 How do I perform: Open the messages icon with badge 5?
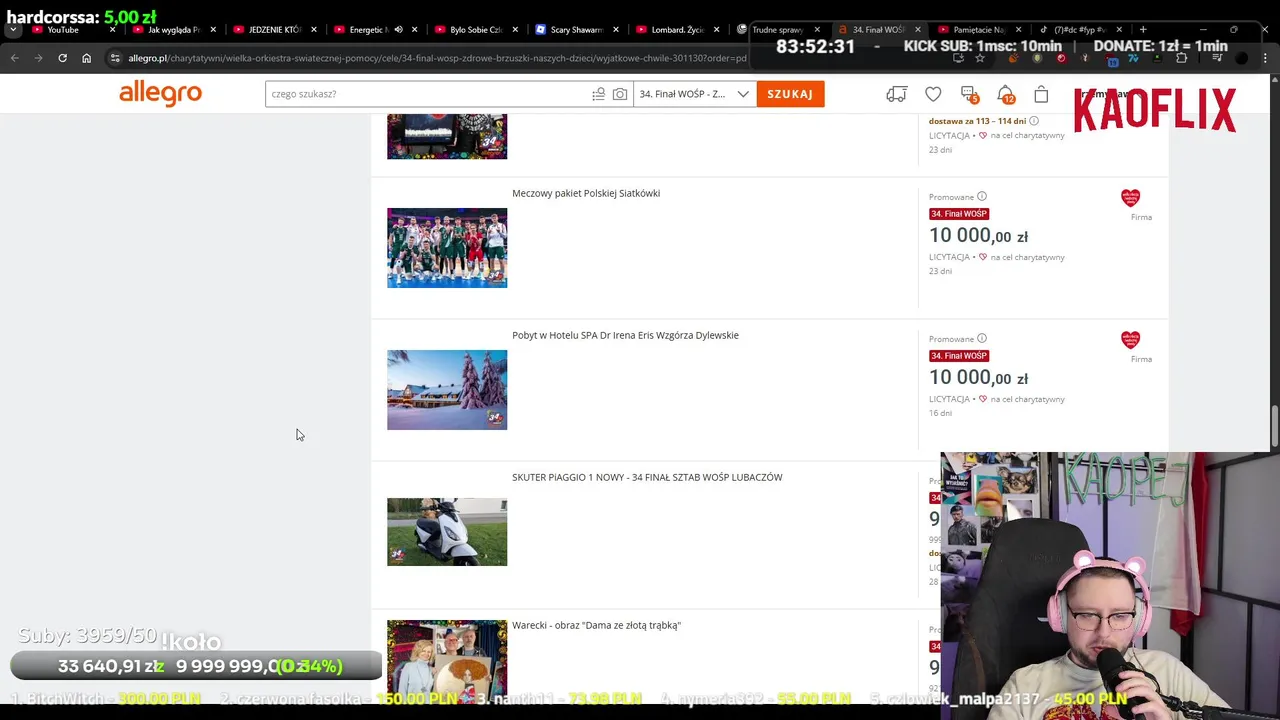coord(969,94)
